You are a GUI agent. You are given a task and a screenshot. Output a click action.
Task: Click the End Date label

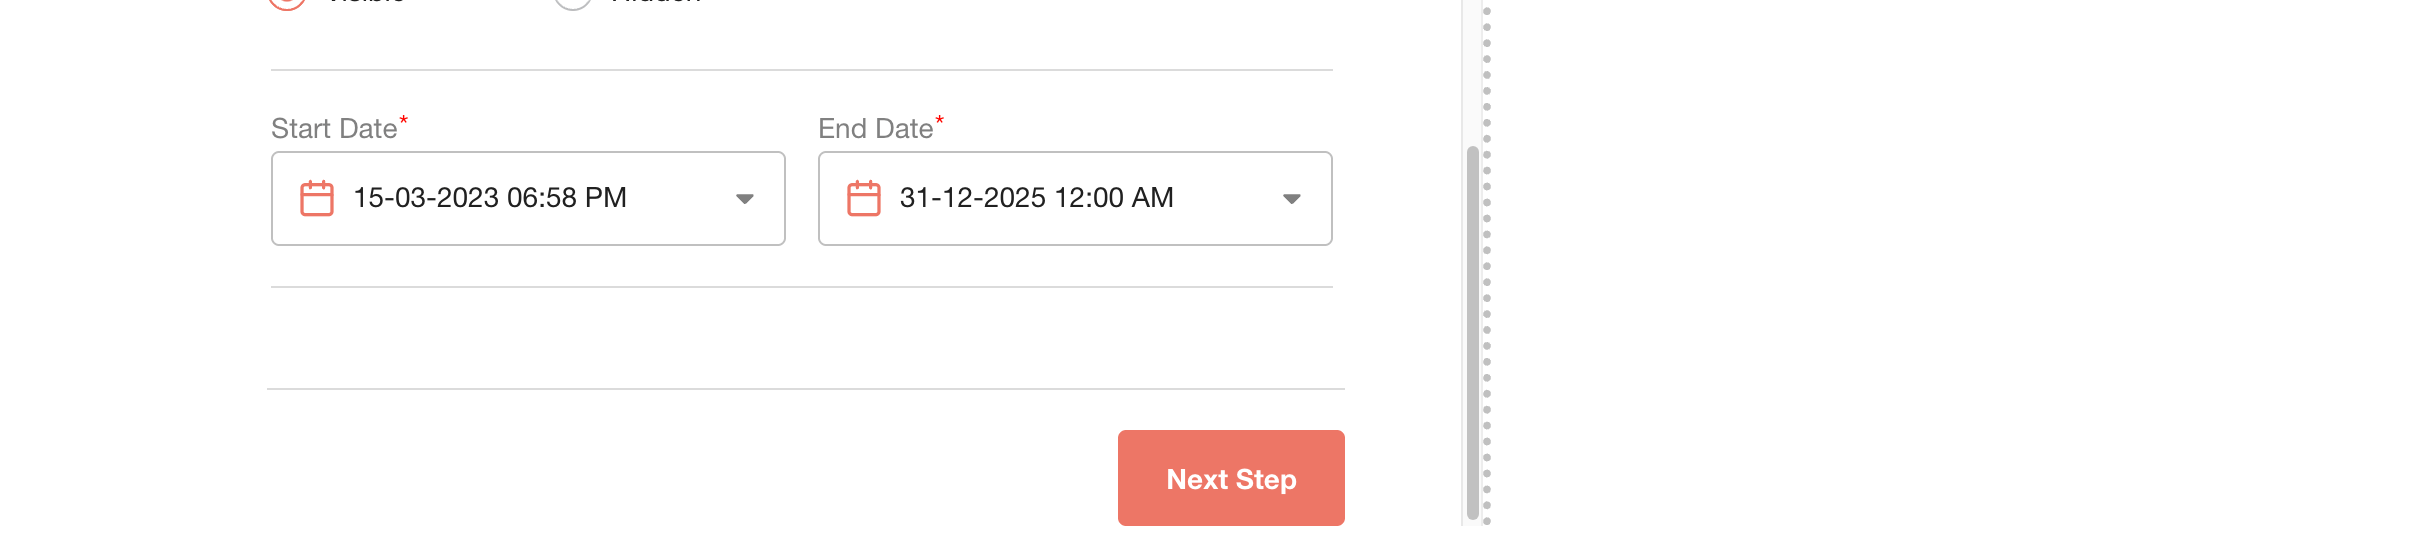point(876,129)
